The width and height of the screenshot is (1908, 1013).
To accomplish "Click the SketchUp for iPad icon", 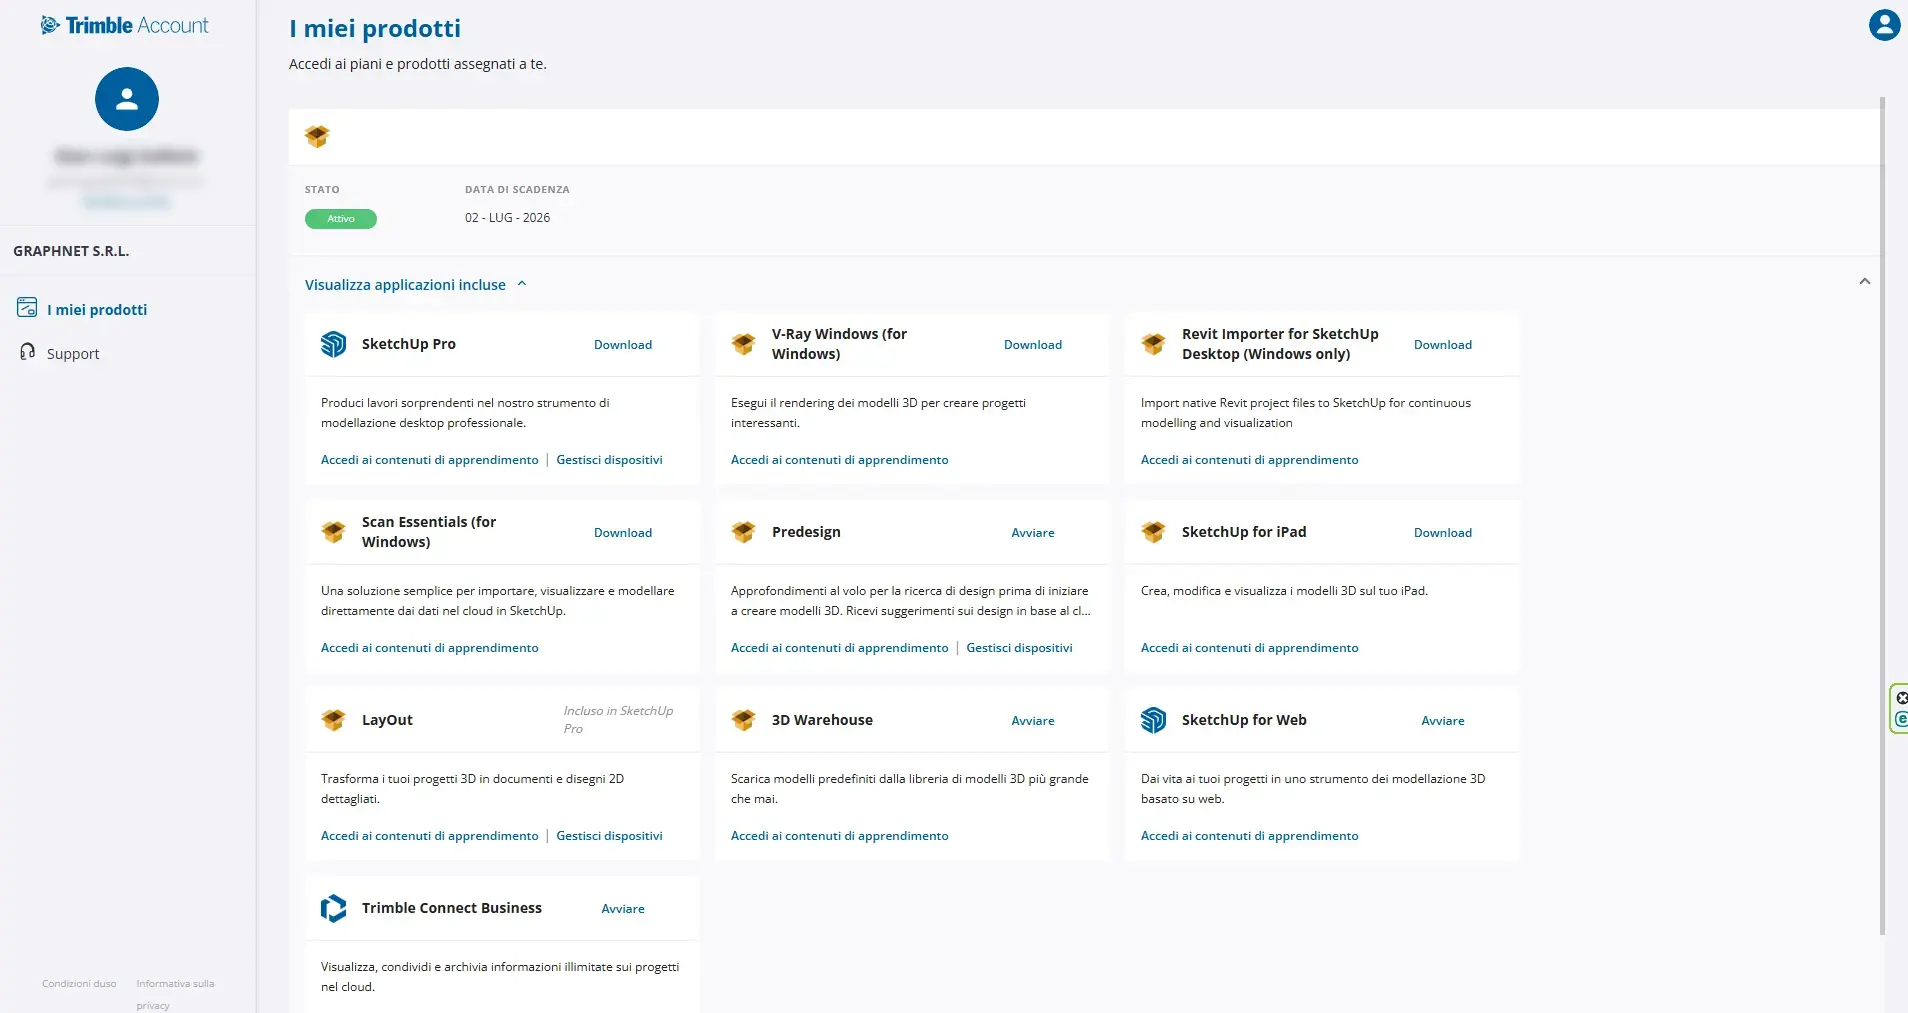I will click(x=1153, y=532).
